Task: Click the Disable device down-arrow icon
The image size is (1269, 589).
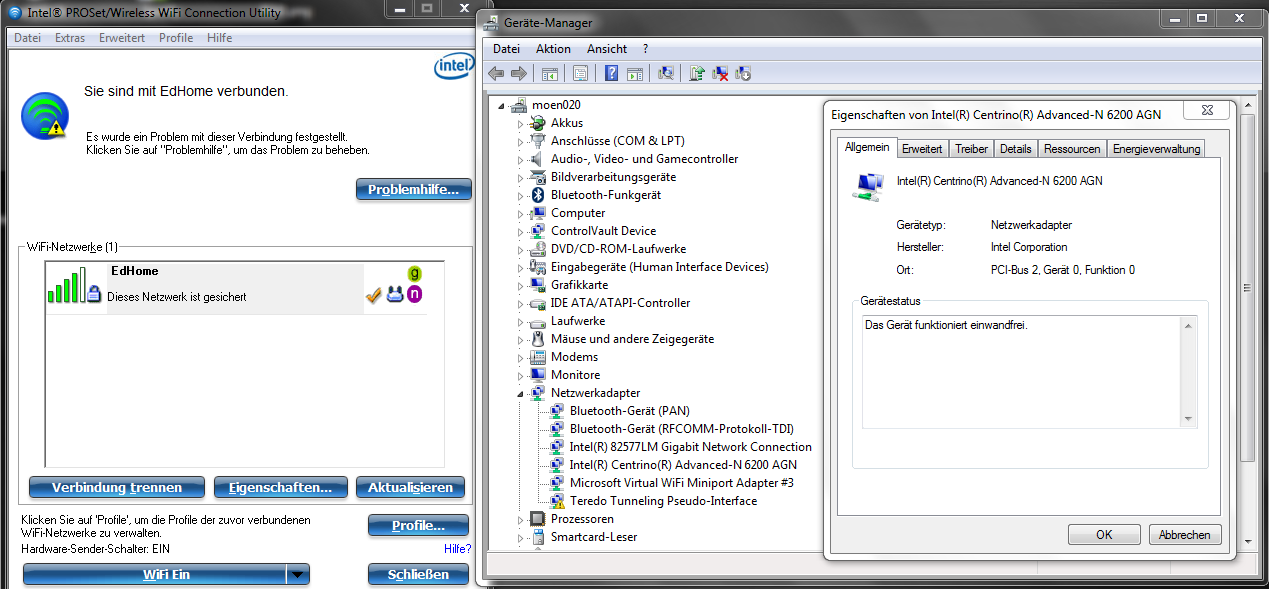Action: [x=742, y=73]
